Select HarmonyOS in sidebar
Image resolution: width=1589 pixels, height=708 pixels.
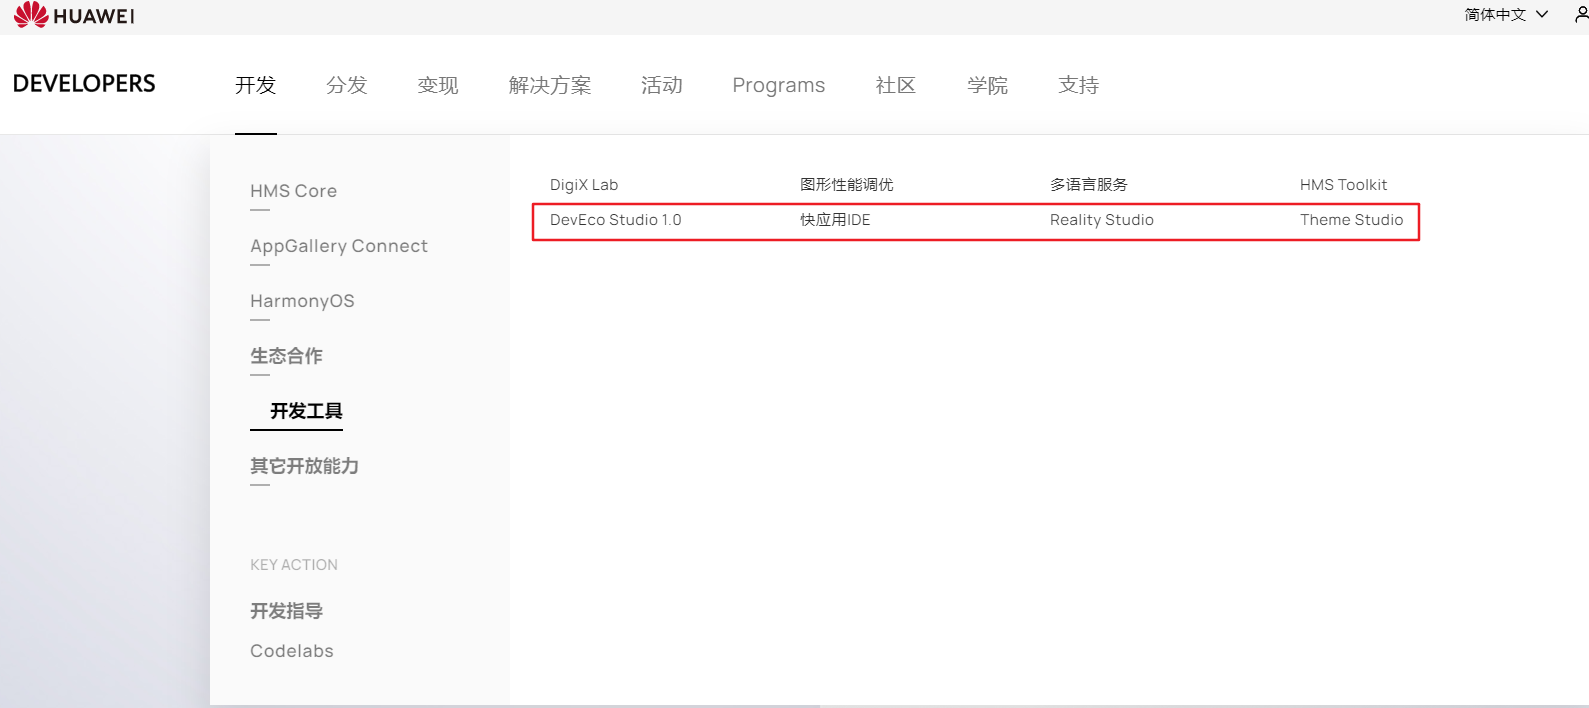click(x=302, y=301)
